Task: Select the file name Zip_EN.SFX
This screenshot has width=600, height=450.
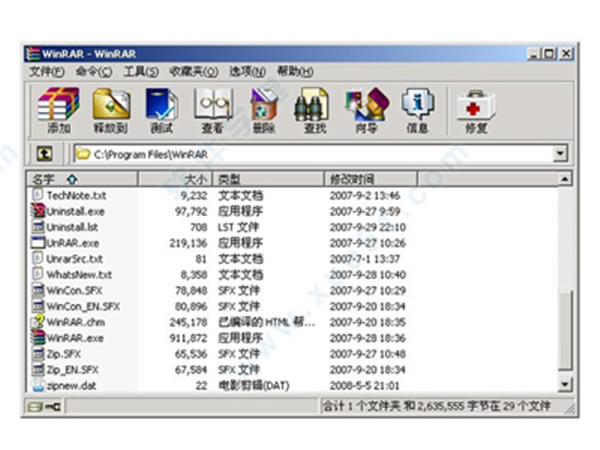Action: tap(72, 370)
